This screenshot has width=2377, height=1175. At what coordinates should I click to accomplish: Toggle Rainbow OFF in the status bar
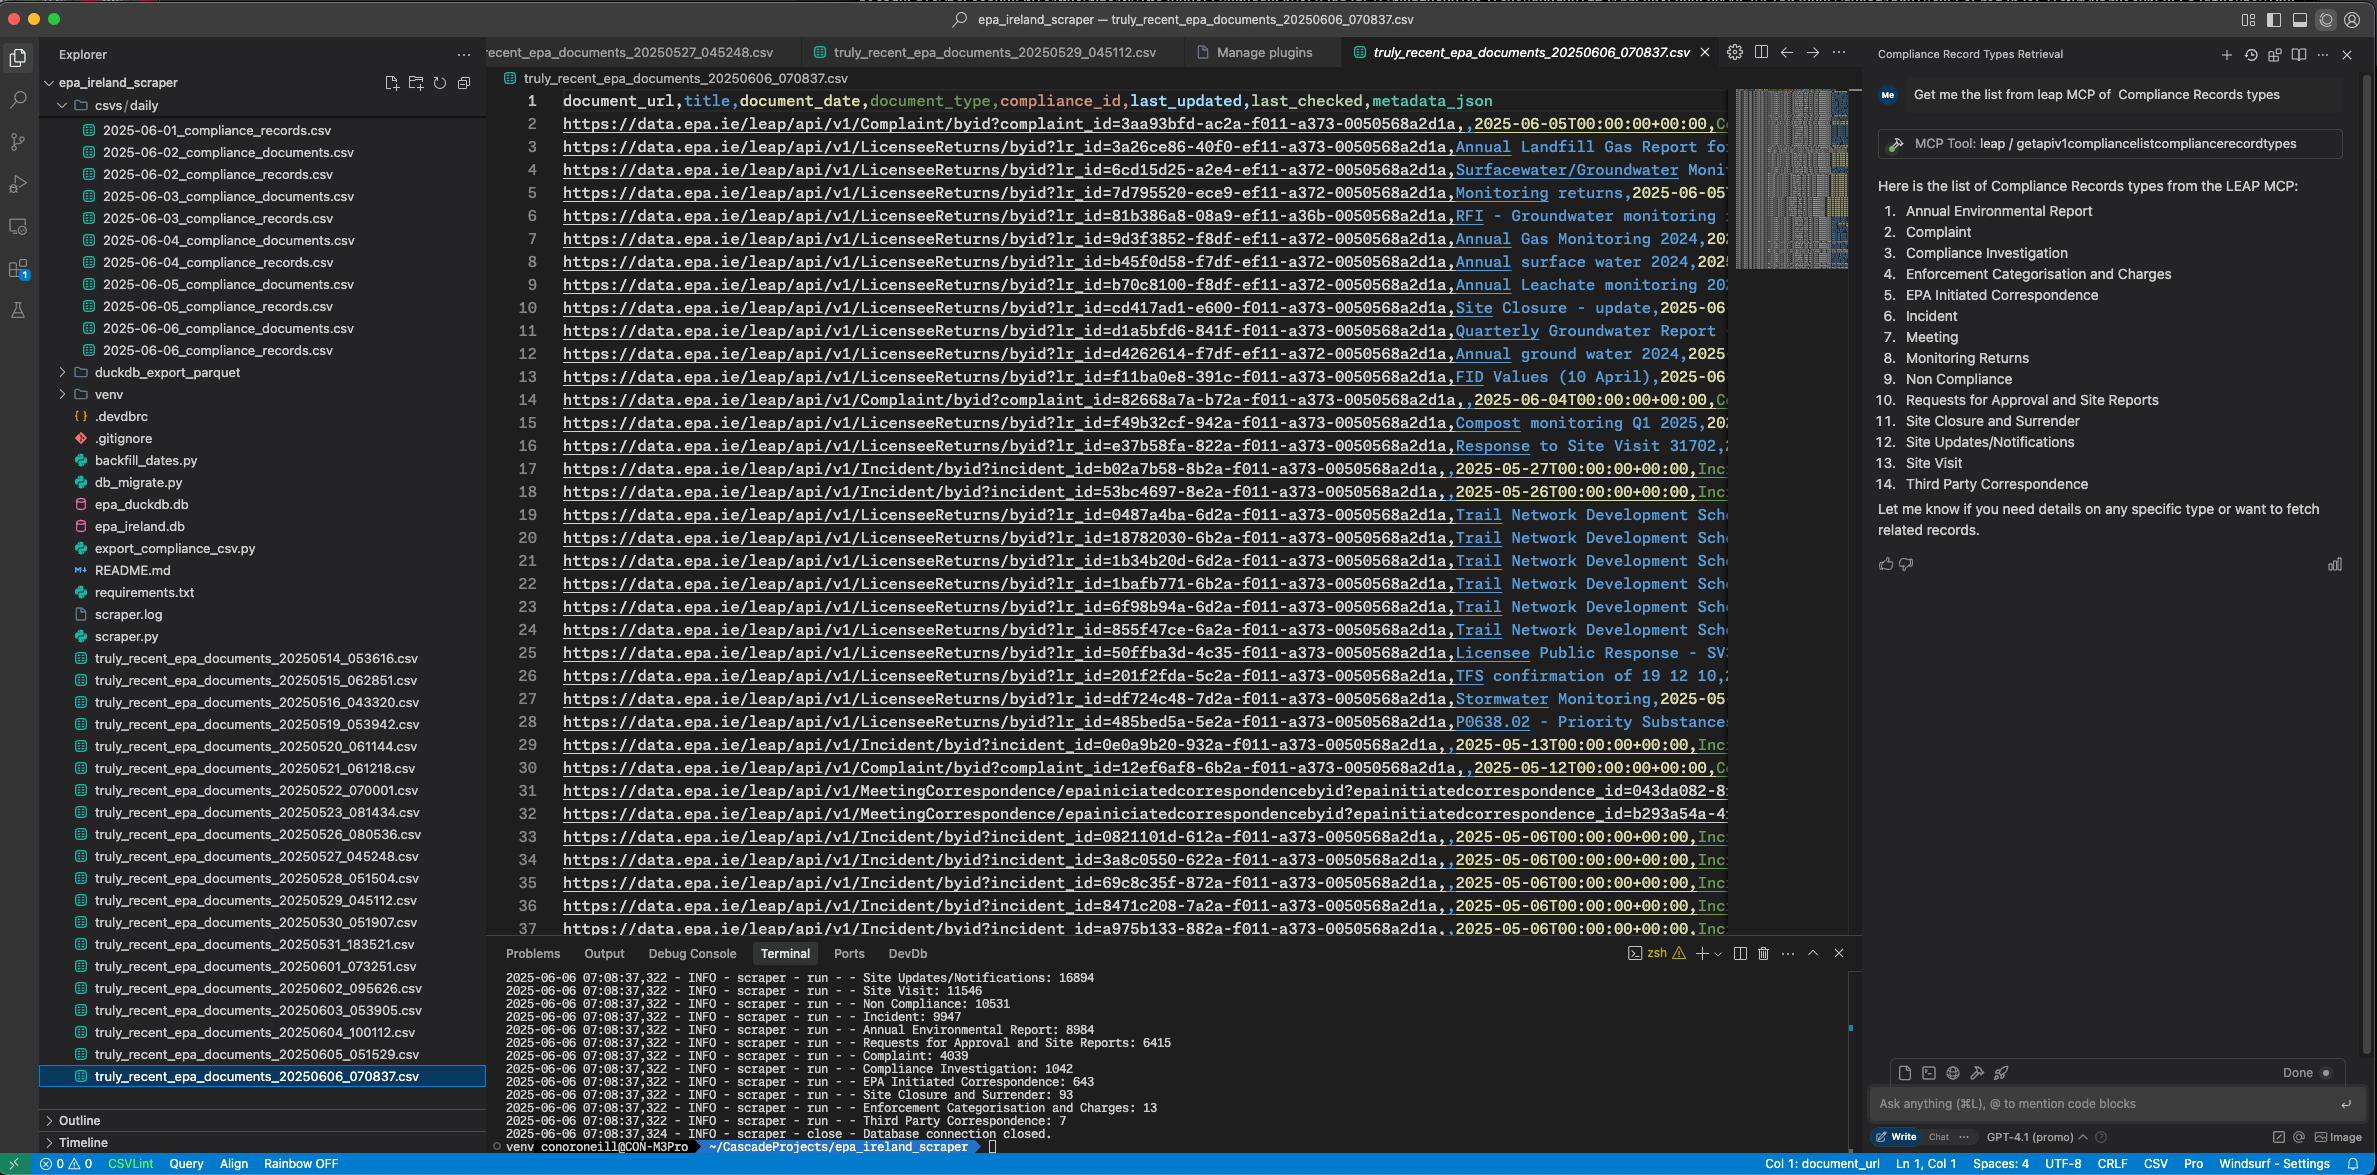[301, 1164]
